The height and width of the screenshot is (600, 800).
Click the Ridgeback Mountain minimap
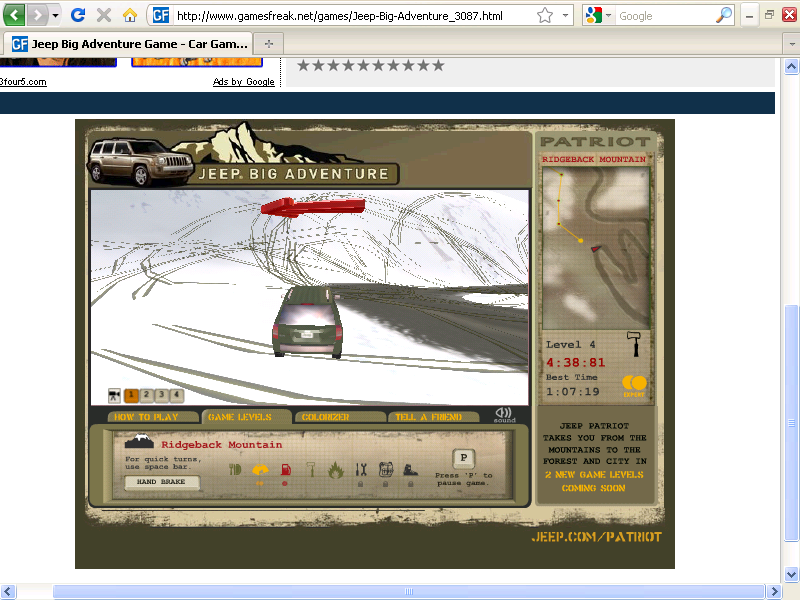click(596, 247)
